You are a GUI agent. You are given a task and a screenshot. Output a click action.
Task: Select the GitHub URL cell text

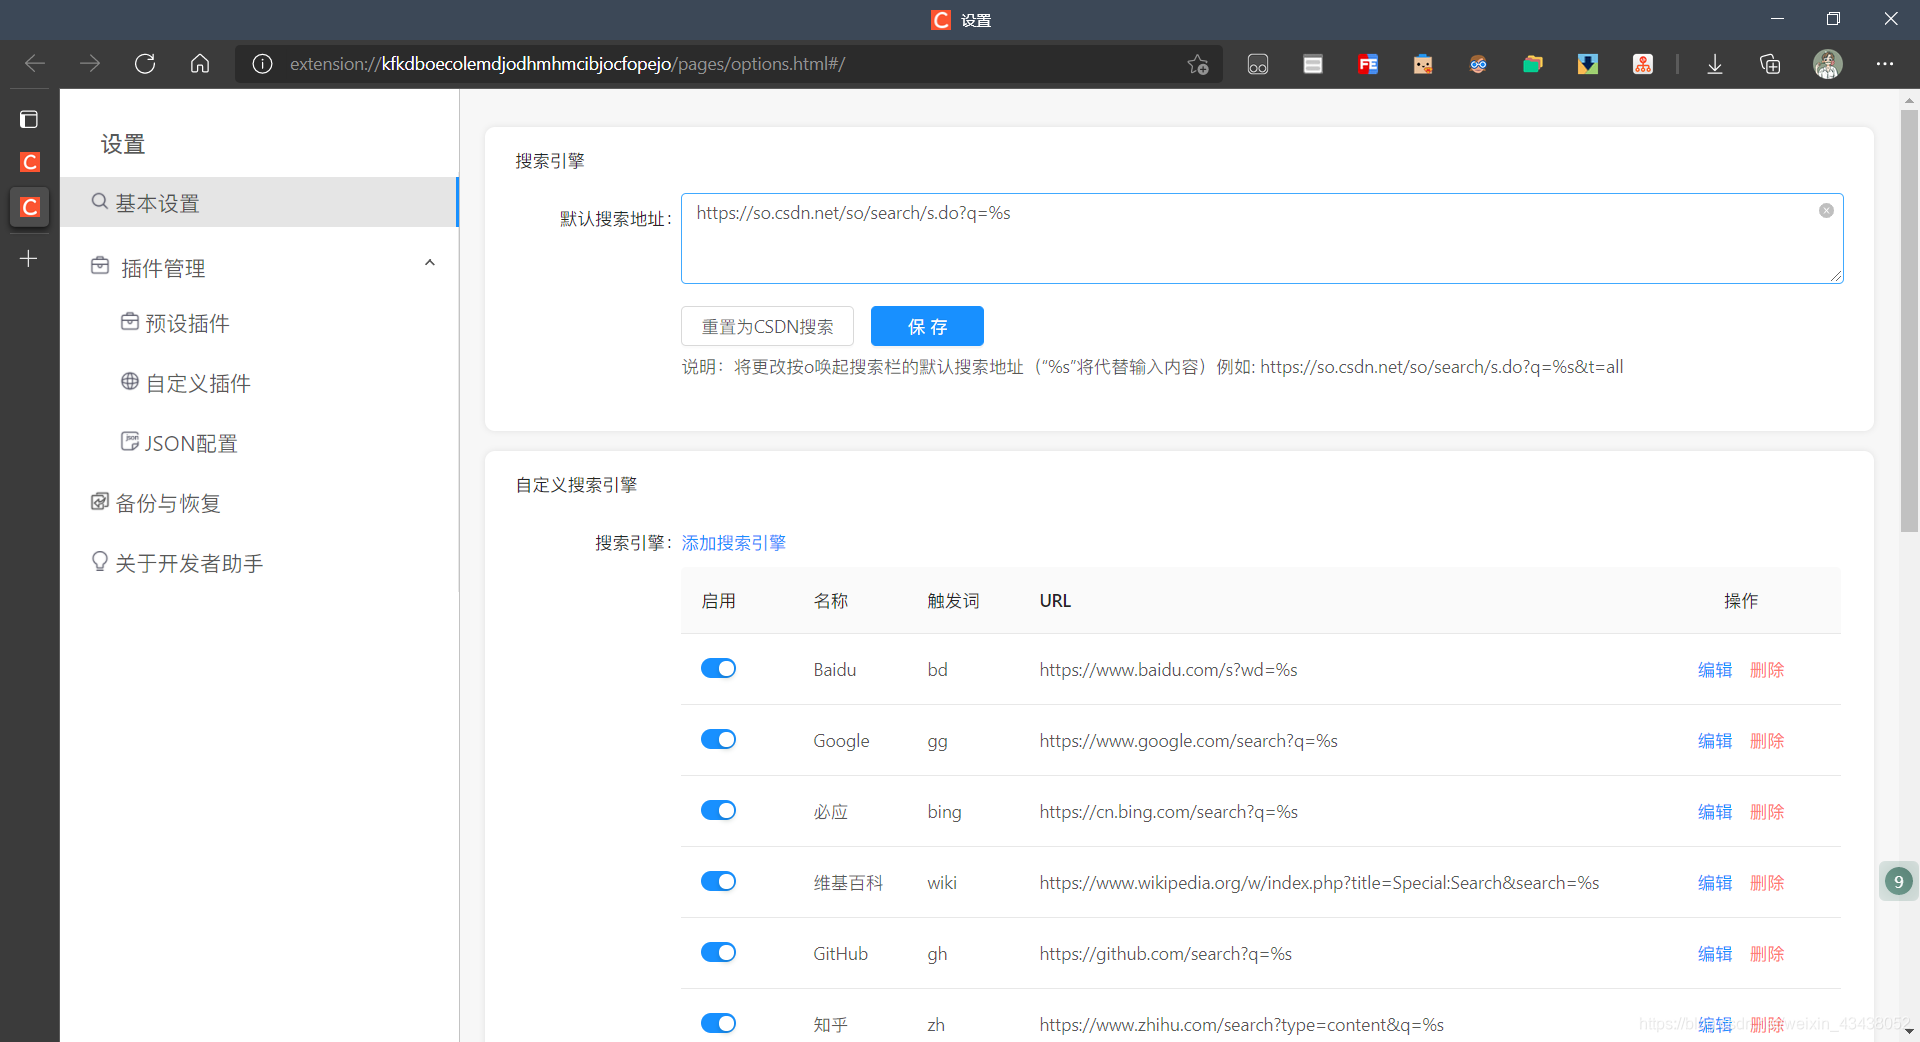coord(1165,954)
